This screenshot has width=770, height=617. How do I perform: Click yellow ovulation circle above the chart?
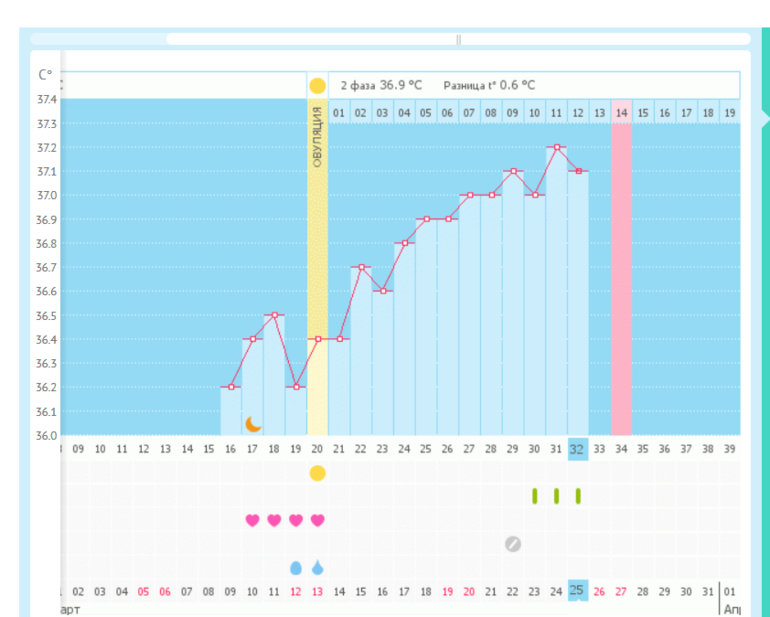click(317, 86)
